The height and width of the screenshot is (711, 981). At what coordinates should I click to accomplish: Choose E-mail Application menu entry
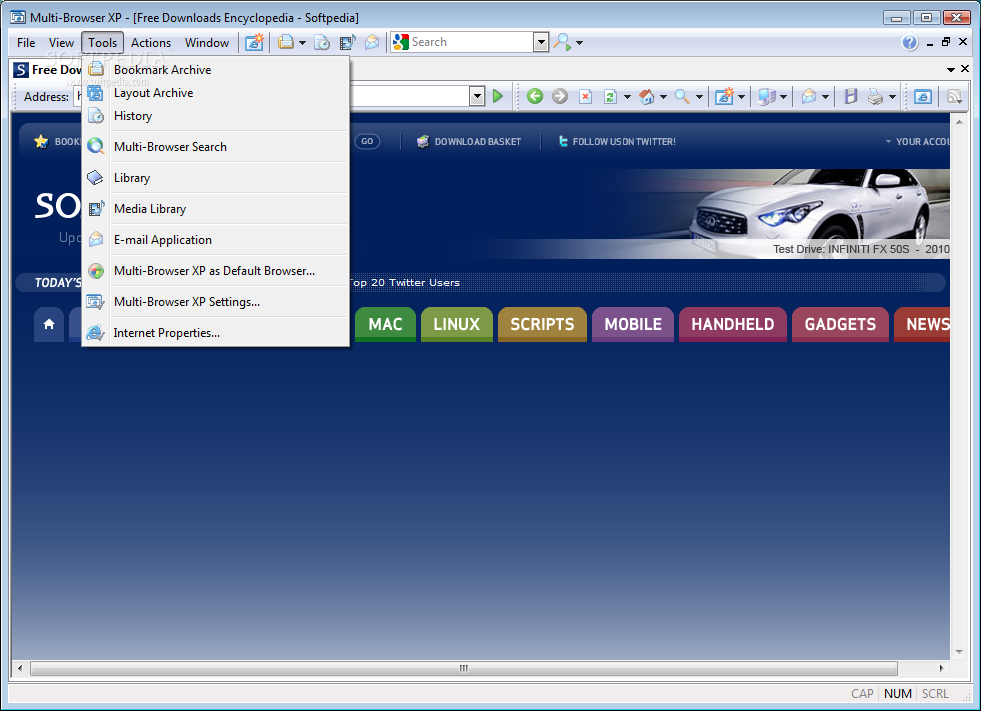[x=215, y=240]
